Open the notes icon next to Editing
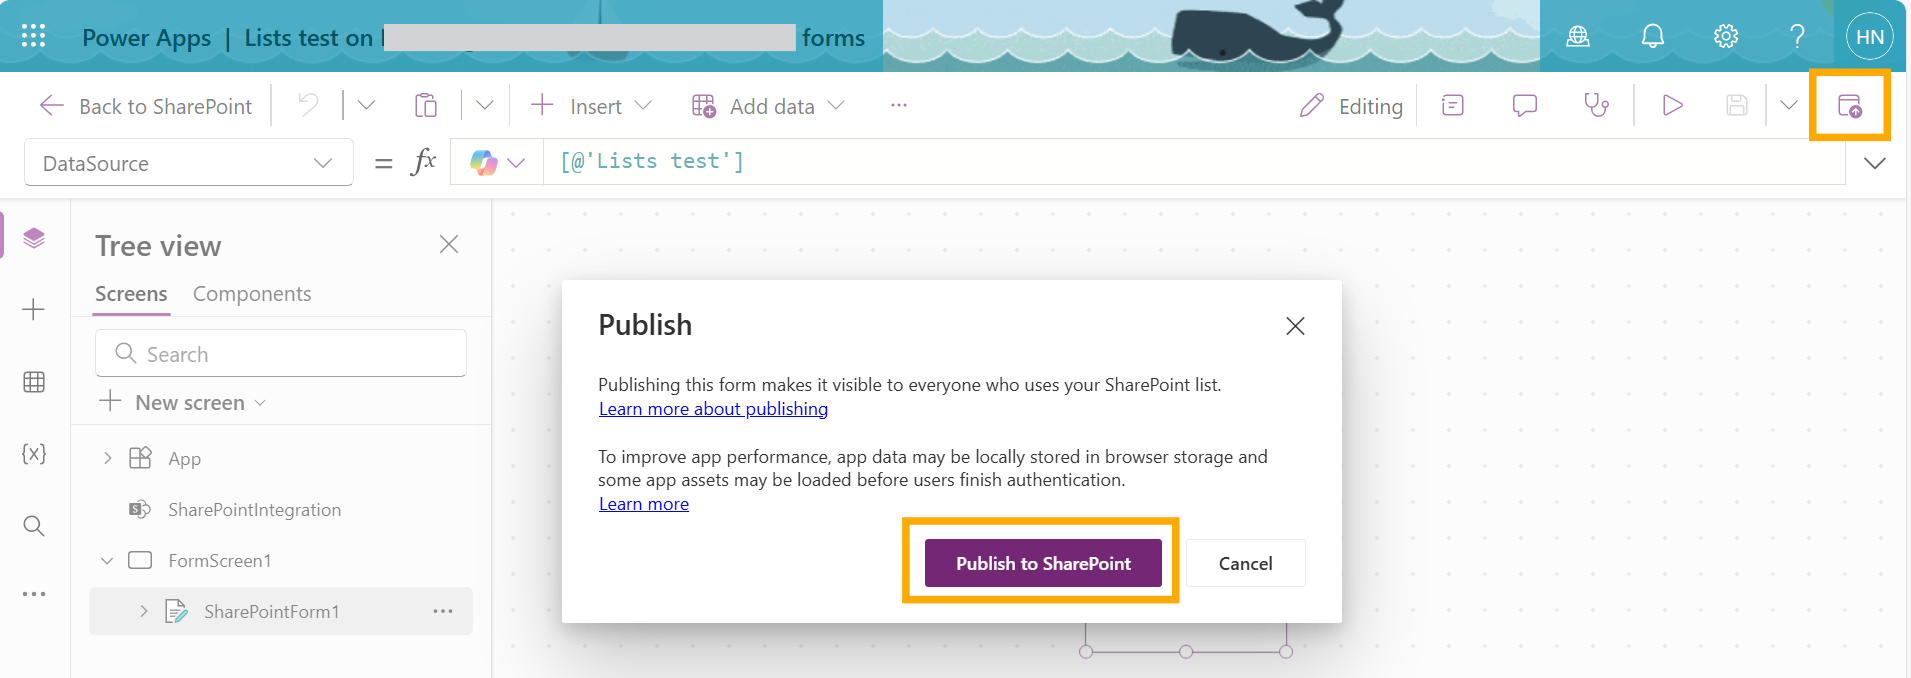This screenshot has height=678, width=1911. 1453,105
